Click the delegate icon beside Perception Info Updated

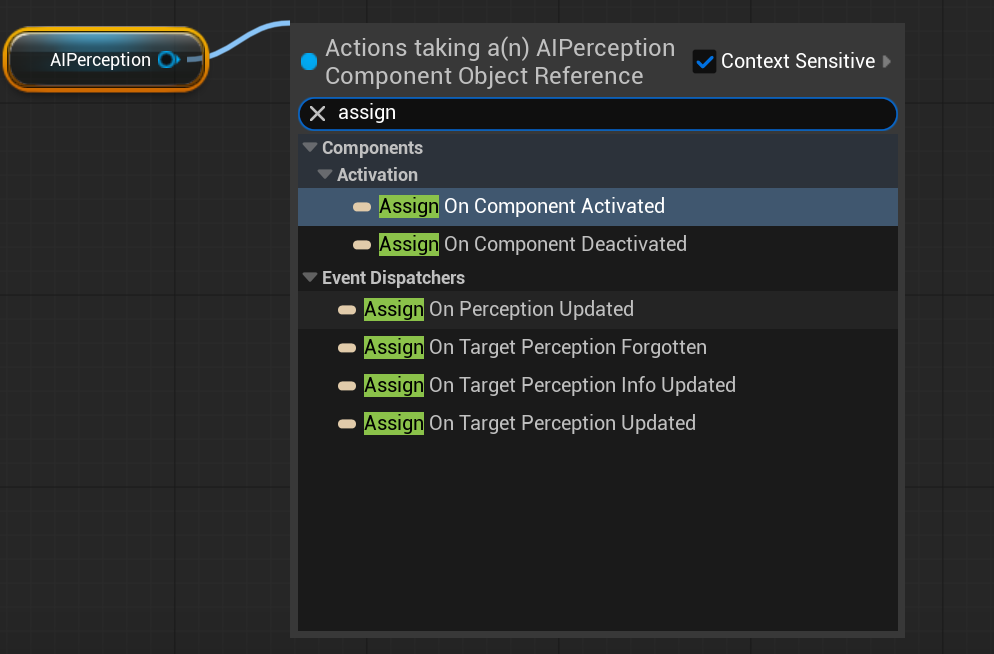[x=347, y=386]
